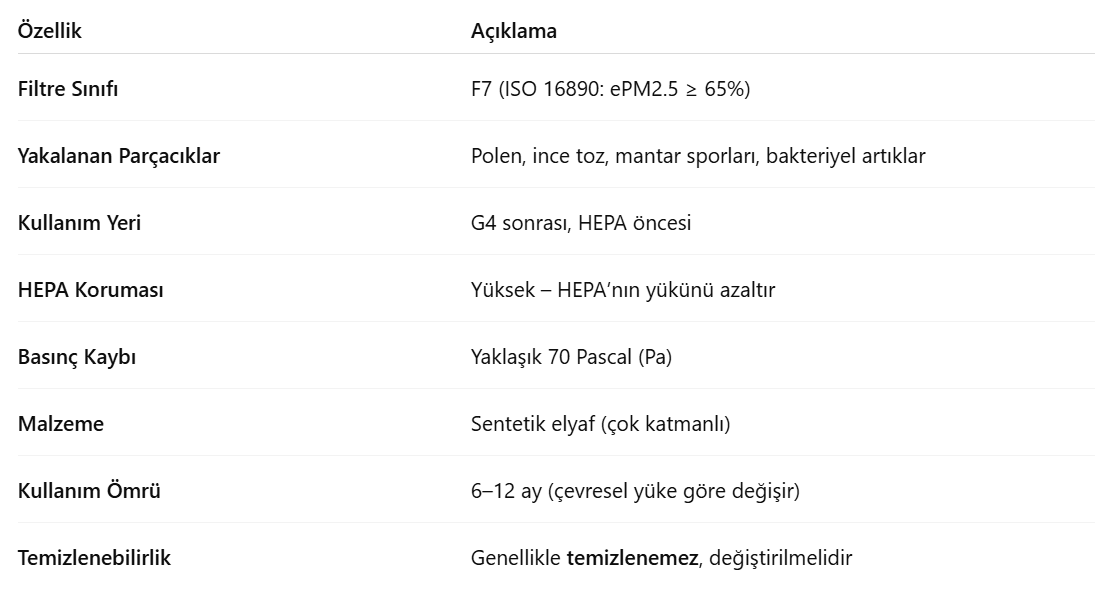This screenshot has width=1095, height=600.
Task: Click the değiştirilmelidir text in last row
Action: [x=781, y=558]
